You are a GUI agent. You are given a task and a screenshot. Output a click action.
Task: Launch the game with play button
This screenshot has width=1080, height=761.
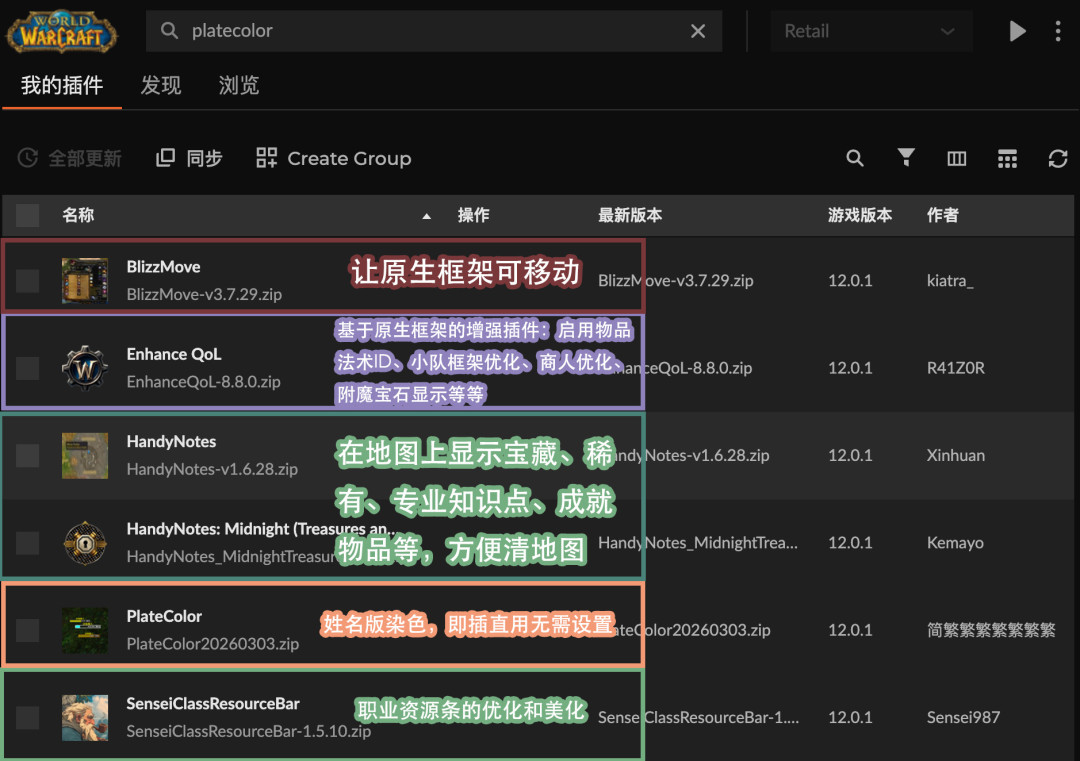point(1017,31)
